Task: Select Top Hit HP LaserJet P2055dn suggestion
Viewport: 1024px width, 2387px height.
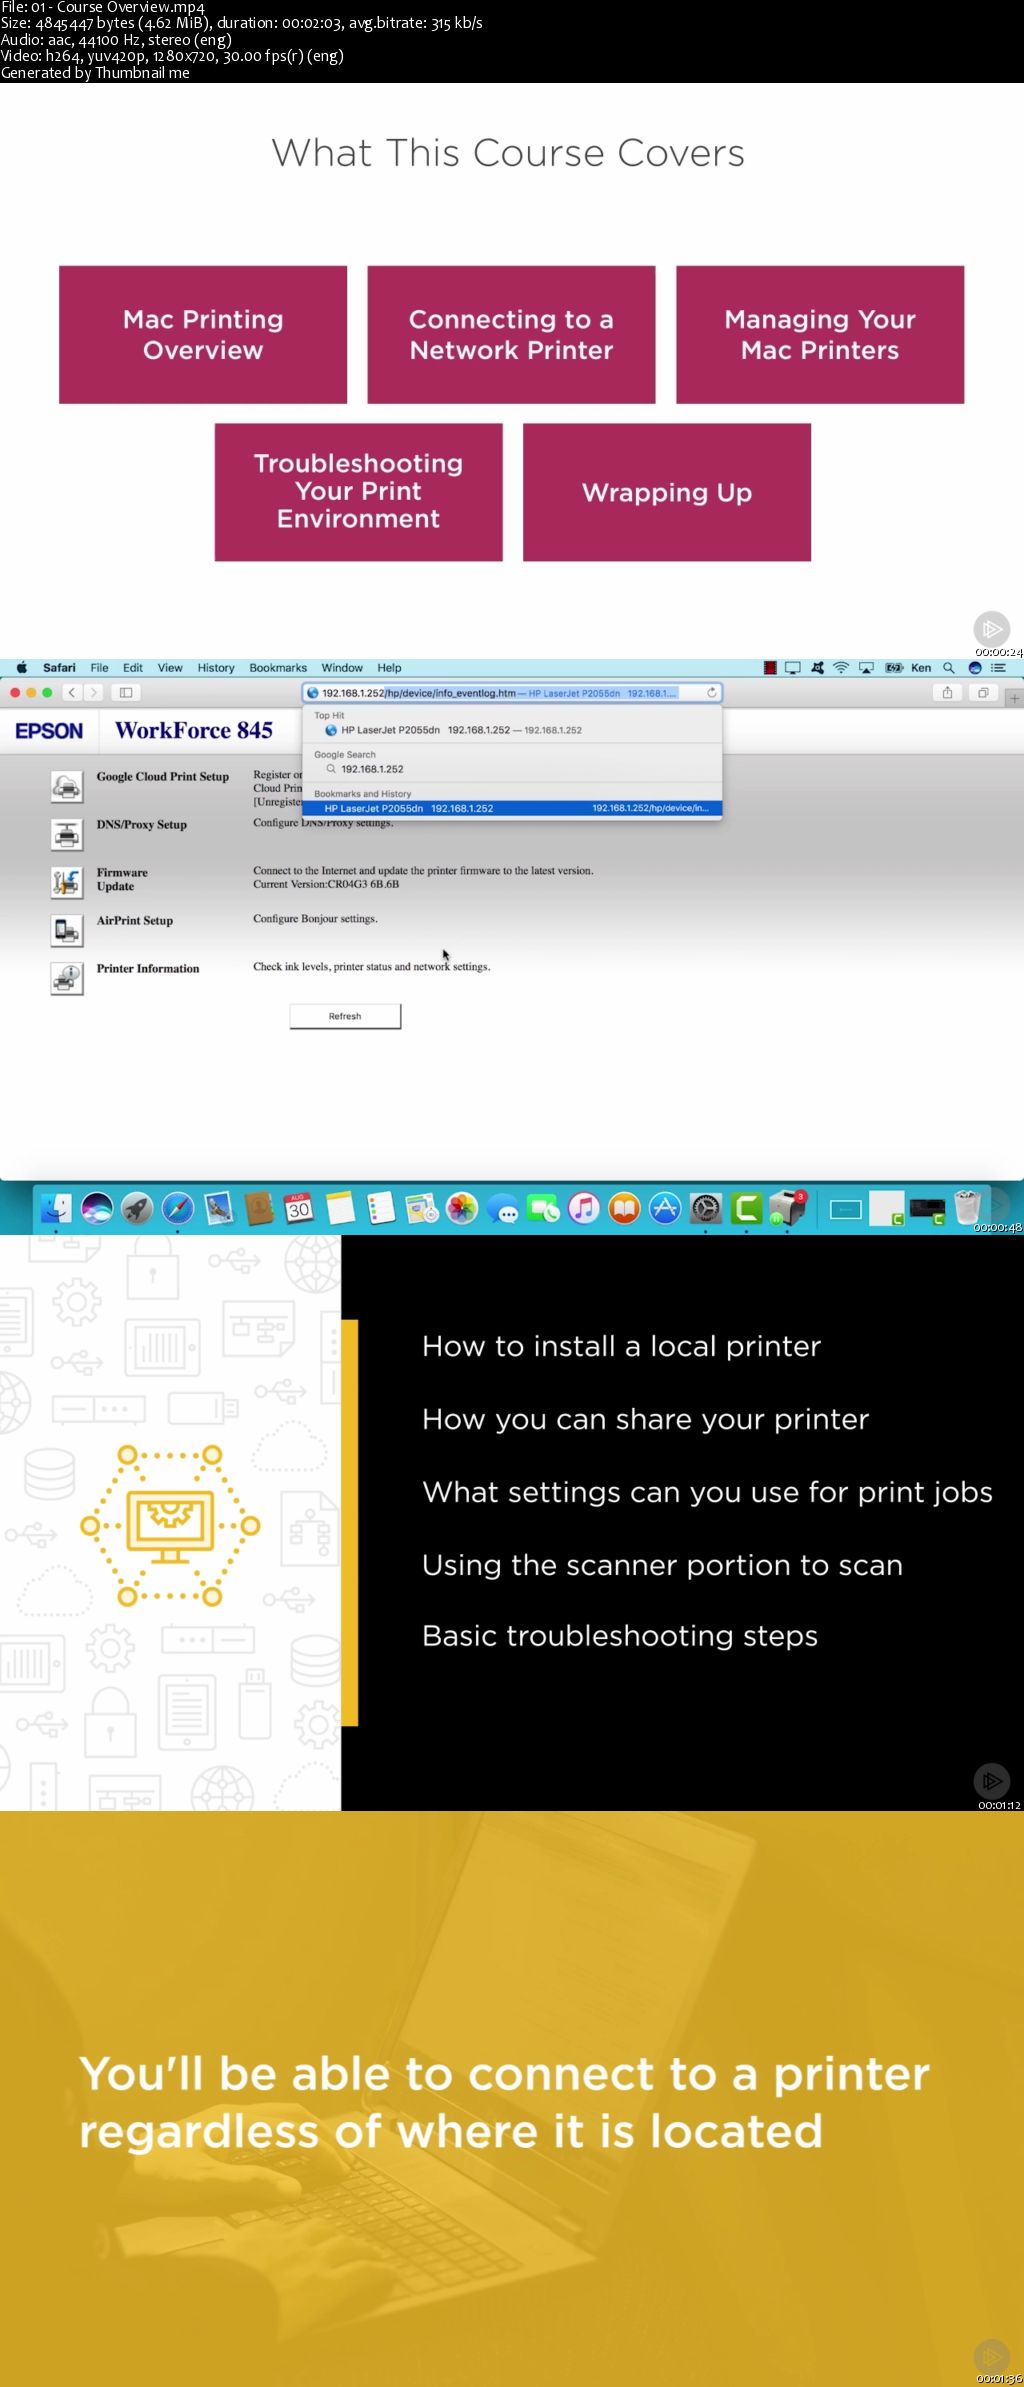Action: click(x=512, y=730)
